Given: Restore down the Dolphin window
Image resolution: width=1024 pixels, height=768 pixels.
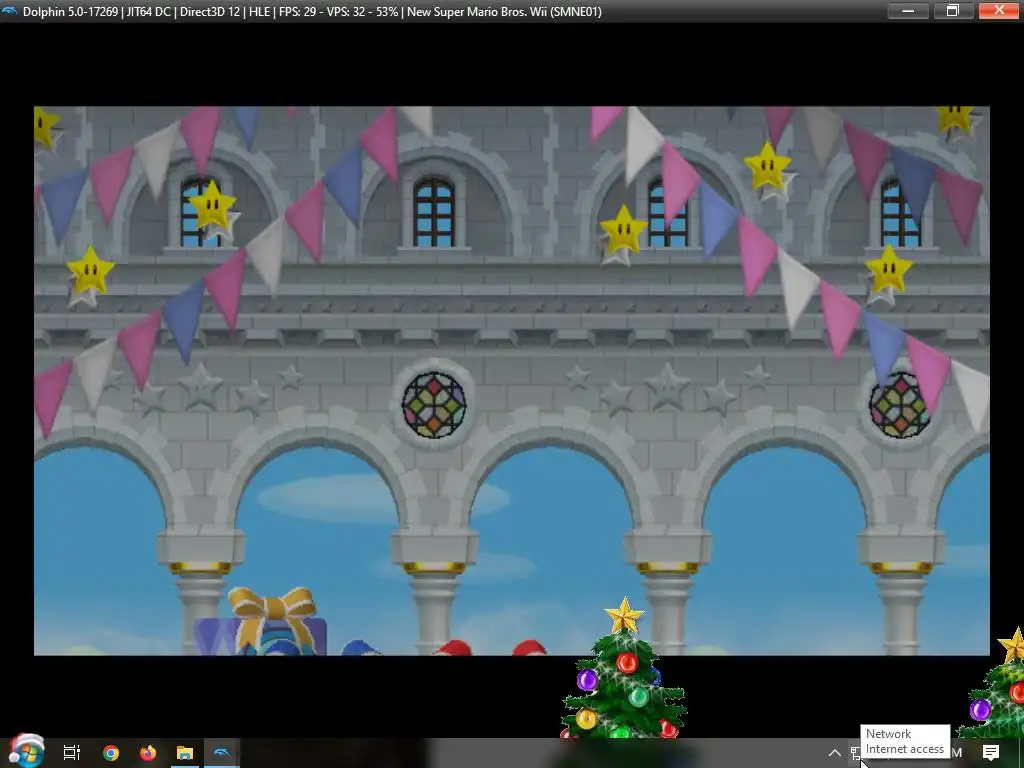Looking at the screenshot, I should pos(953,10).
